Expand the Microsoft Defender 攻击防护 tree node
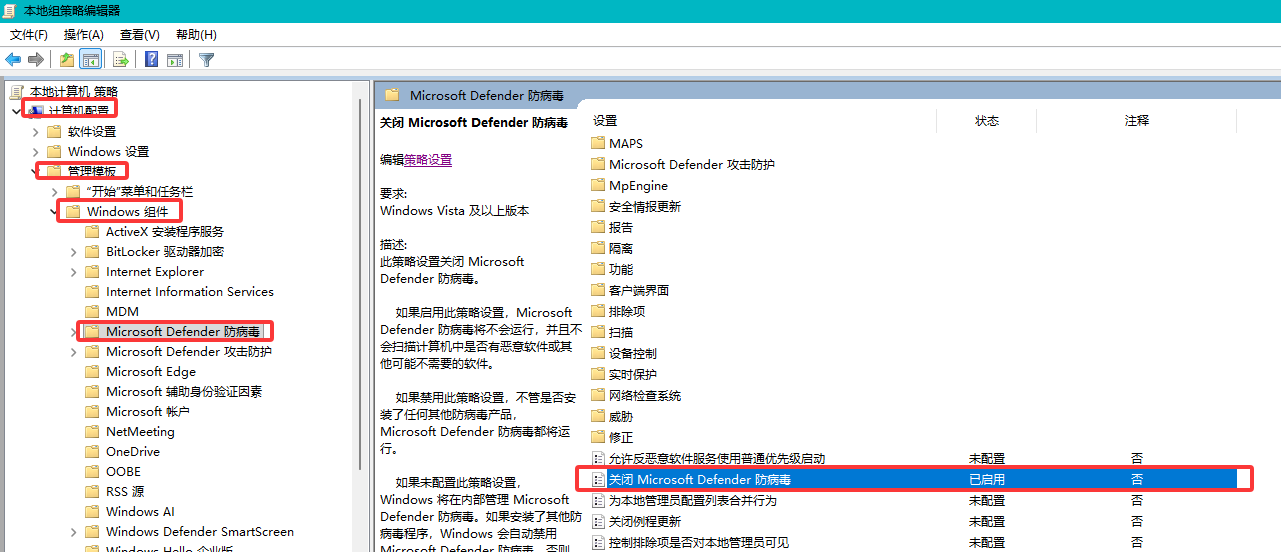 74,351
